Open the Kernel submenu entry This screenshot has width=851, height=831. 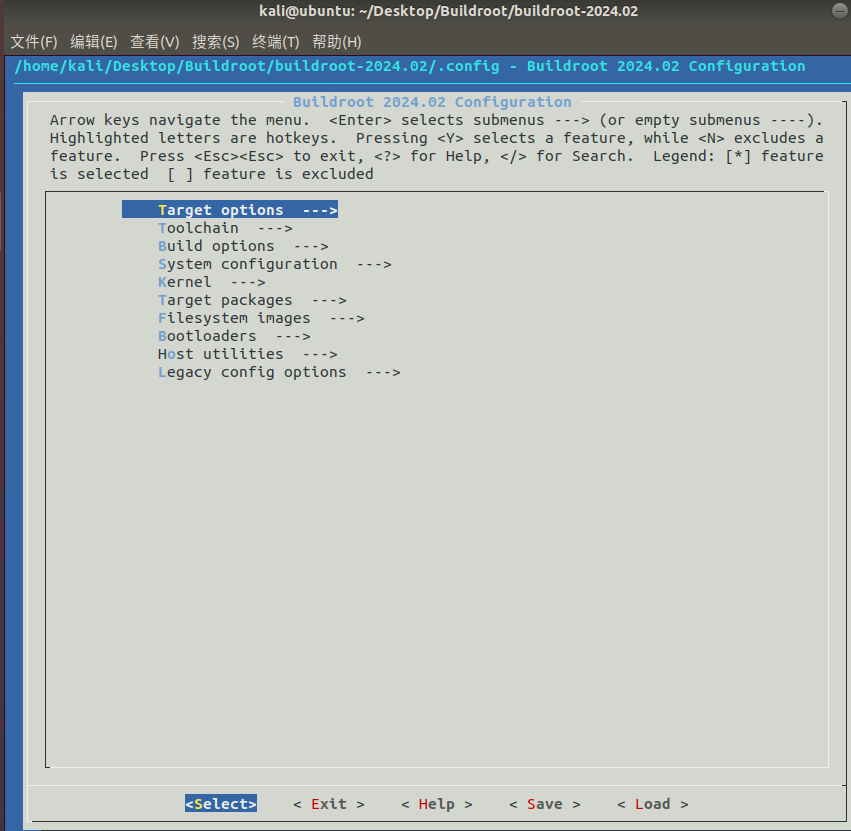(212, 282)
